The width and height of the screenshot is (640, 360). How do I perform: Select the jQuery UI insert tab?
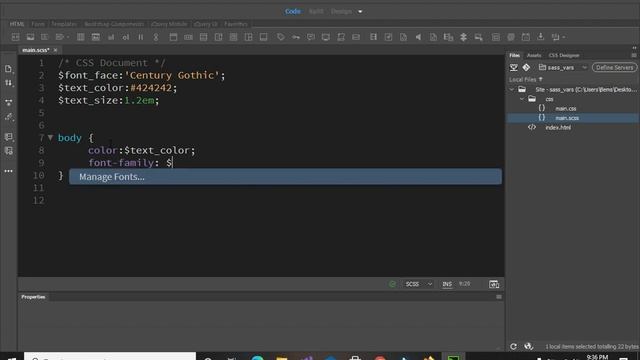(206, 24)
